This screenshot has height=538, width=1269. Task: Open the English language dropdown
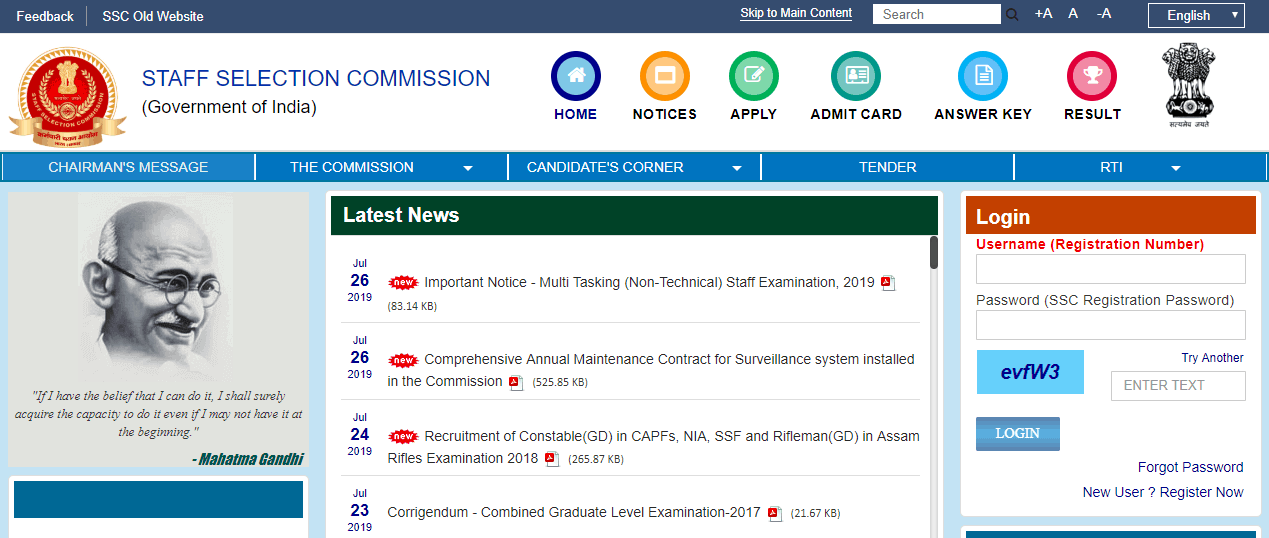point(1196,15)
